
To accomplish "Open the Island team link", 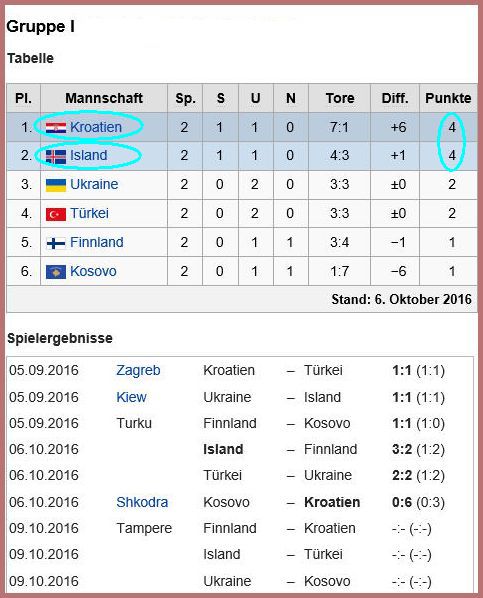I will [x=89, y=156].
